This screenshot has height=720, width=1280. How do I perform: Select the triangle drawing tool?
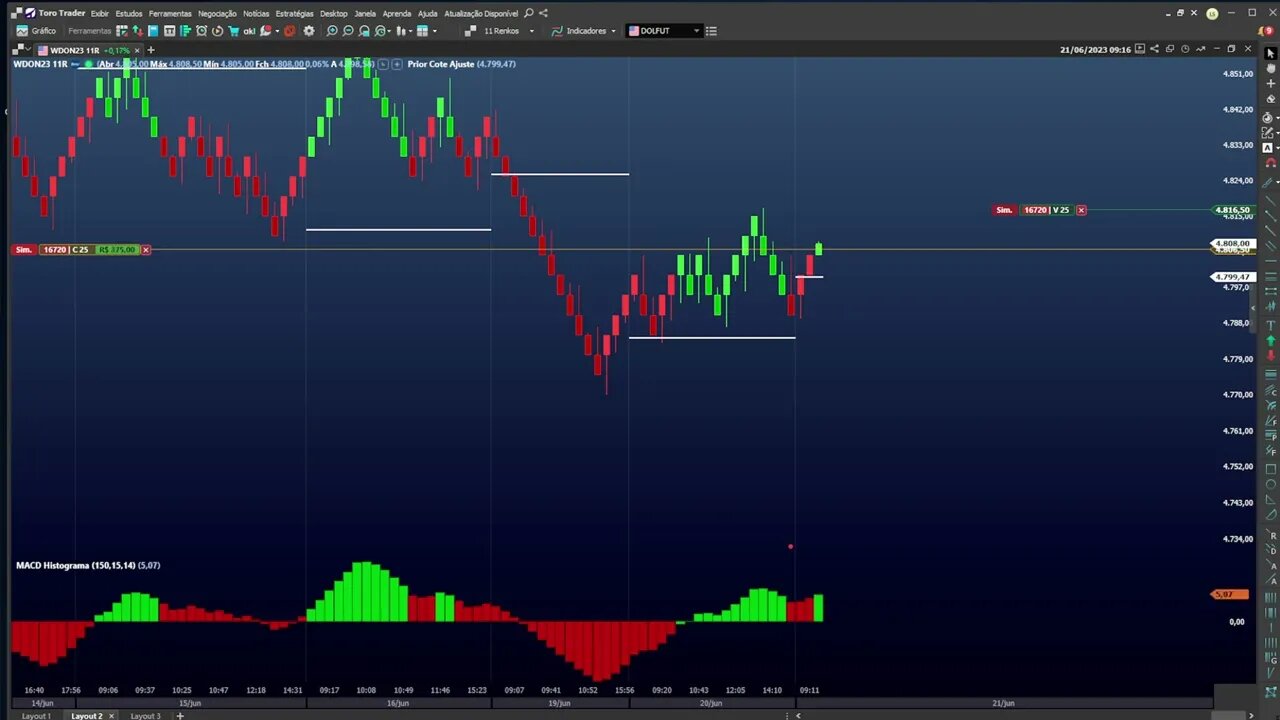1271,498
